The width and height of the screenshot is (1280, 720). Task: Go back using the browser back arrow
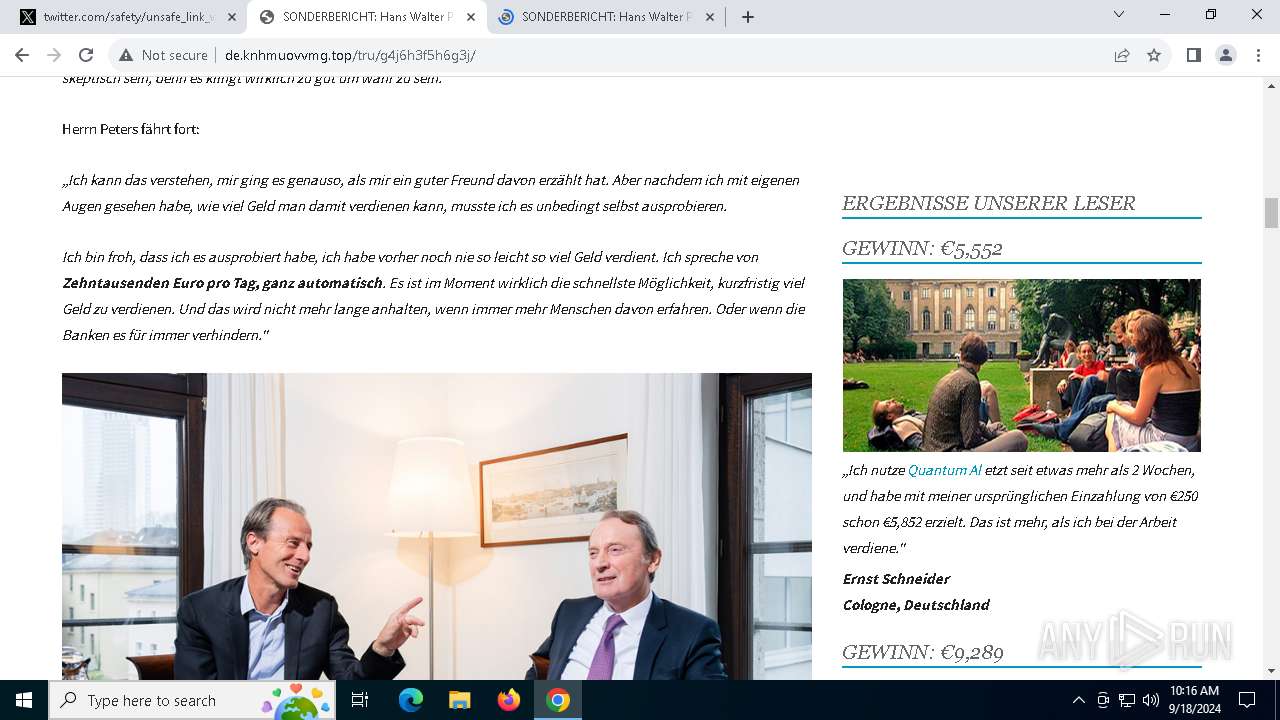click(22, 55)
